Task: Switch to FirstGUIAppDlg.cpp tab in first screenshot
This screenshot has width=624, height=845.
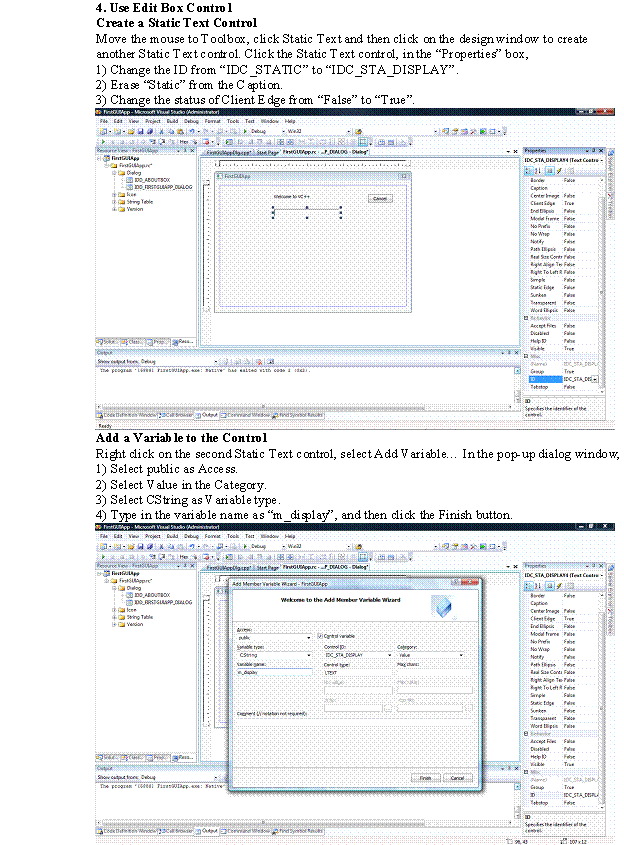Action: click(x=230, y=153)
